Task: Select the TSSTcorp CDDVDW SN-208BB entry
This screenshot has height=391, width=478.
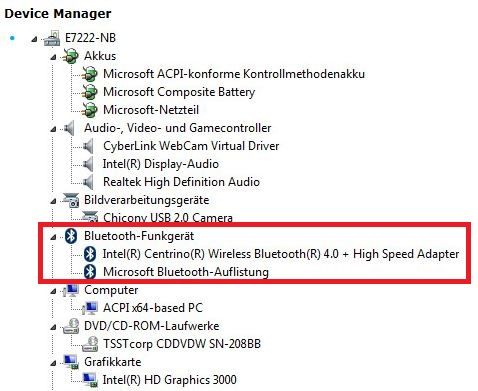Action: click(182, 344)
